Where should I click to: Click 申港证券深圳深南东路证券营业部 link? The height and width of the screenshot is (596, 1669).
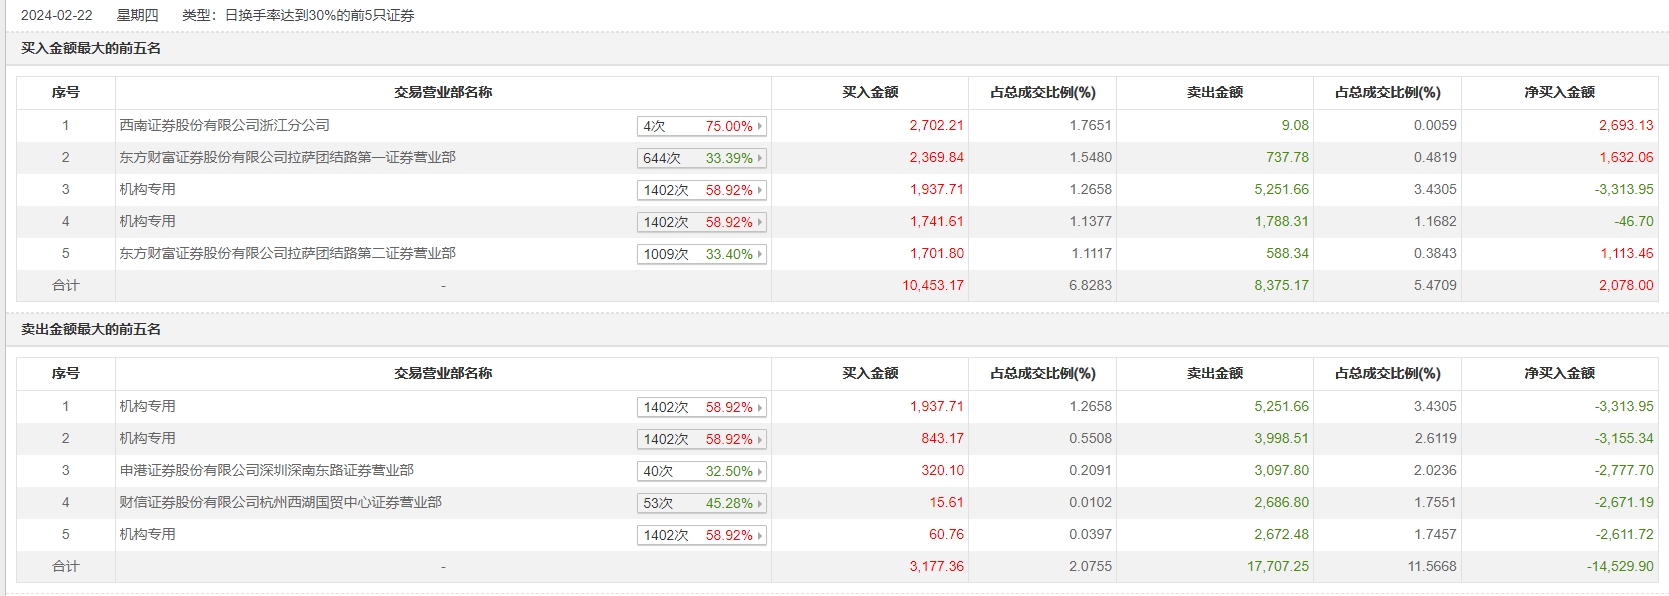pos(266,470)
